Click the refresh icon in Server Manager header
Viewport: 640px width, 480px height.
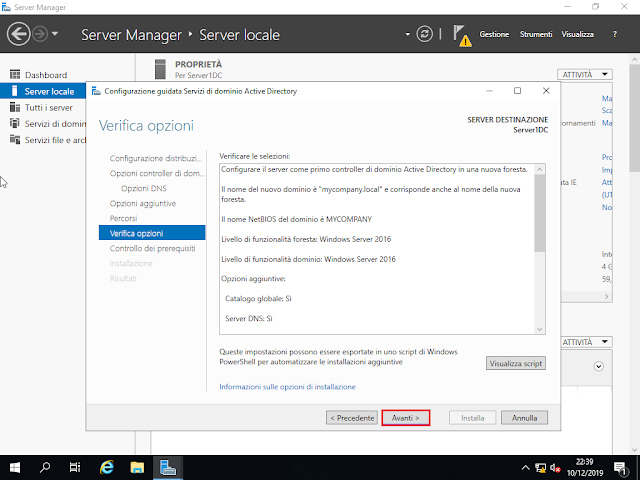424,34
